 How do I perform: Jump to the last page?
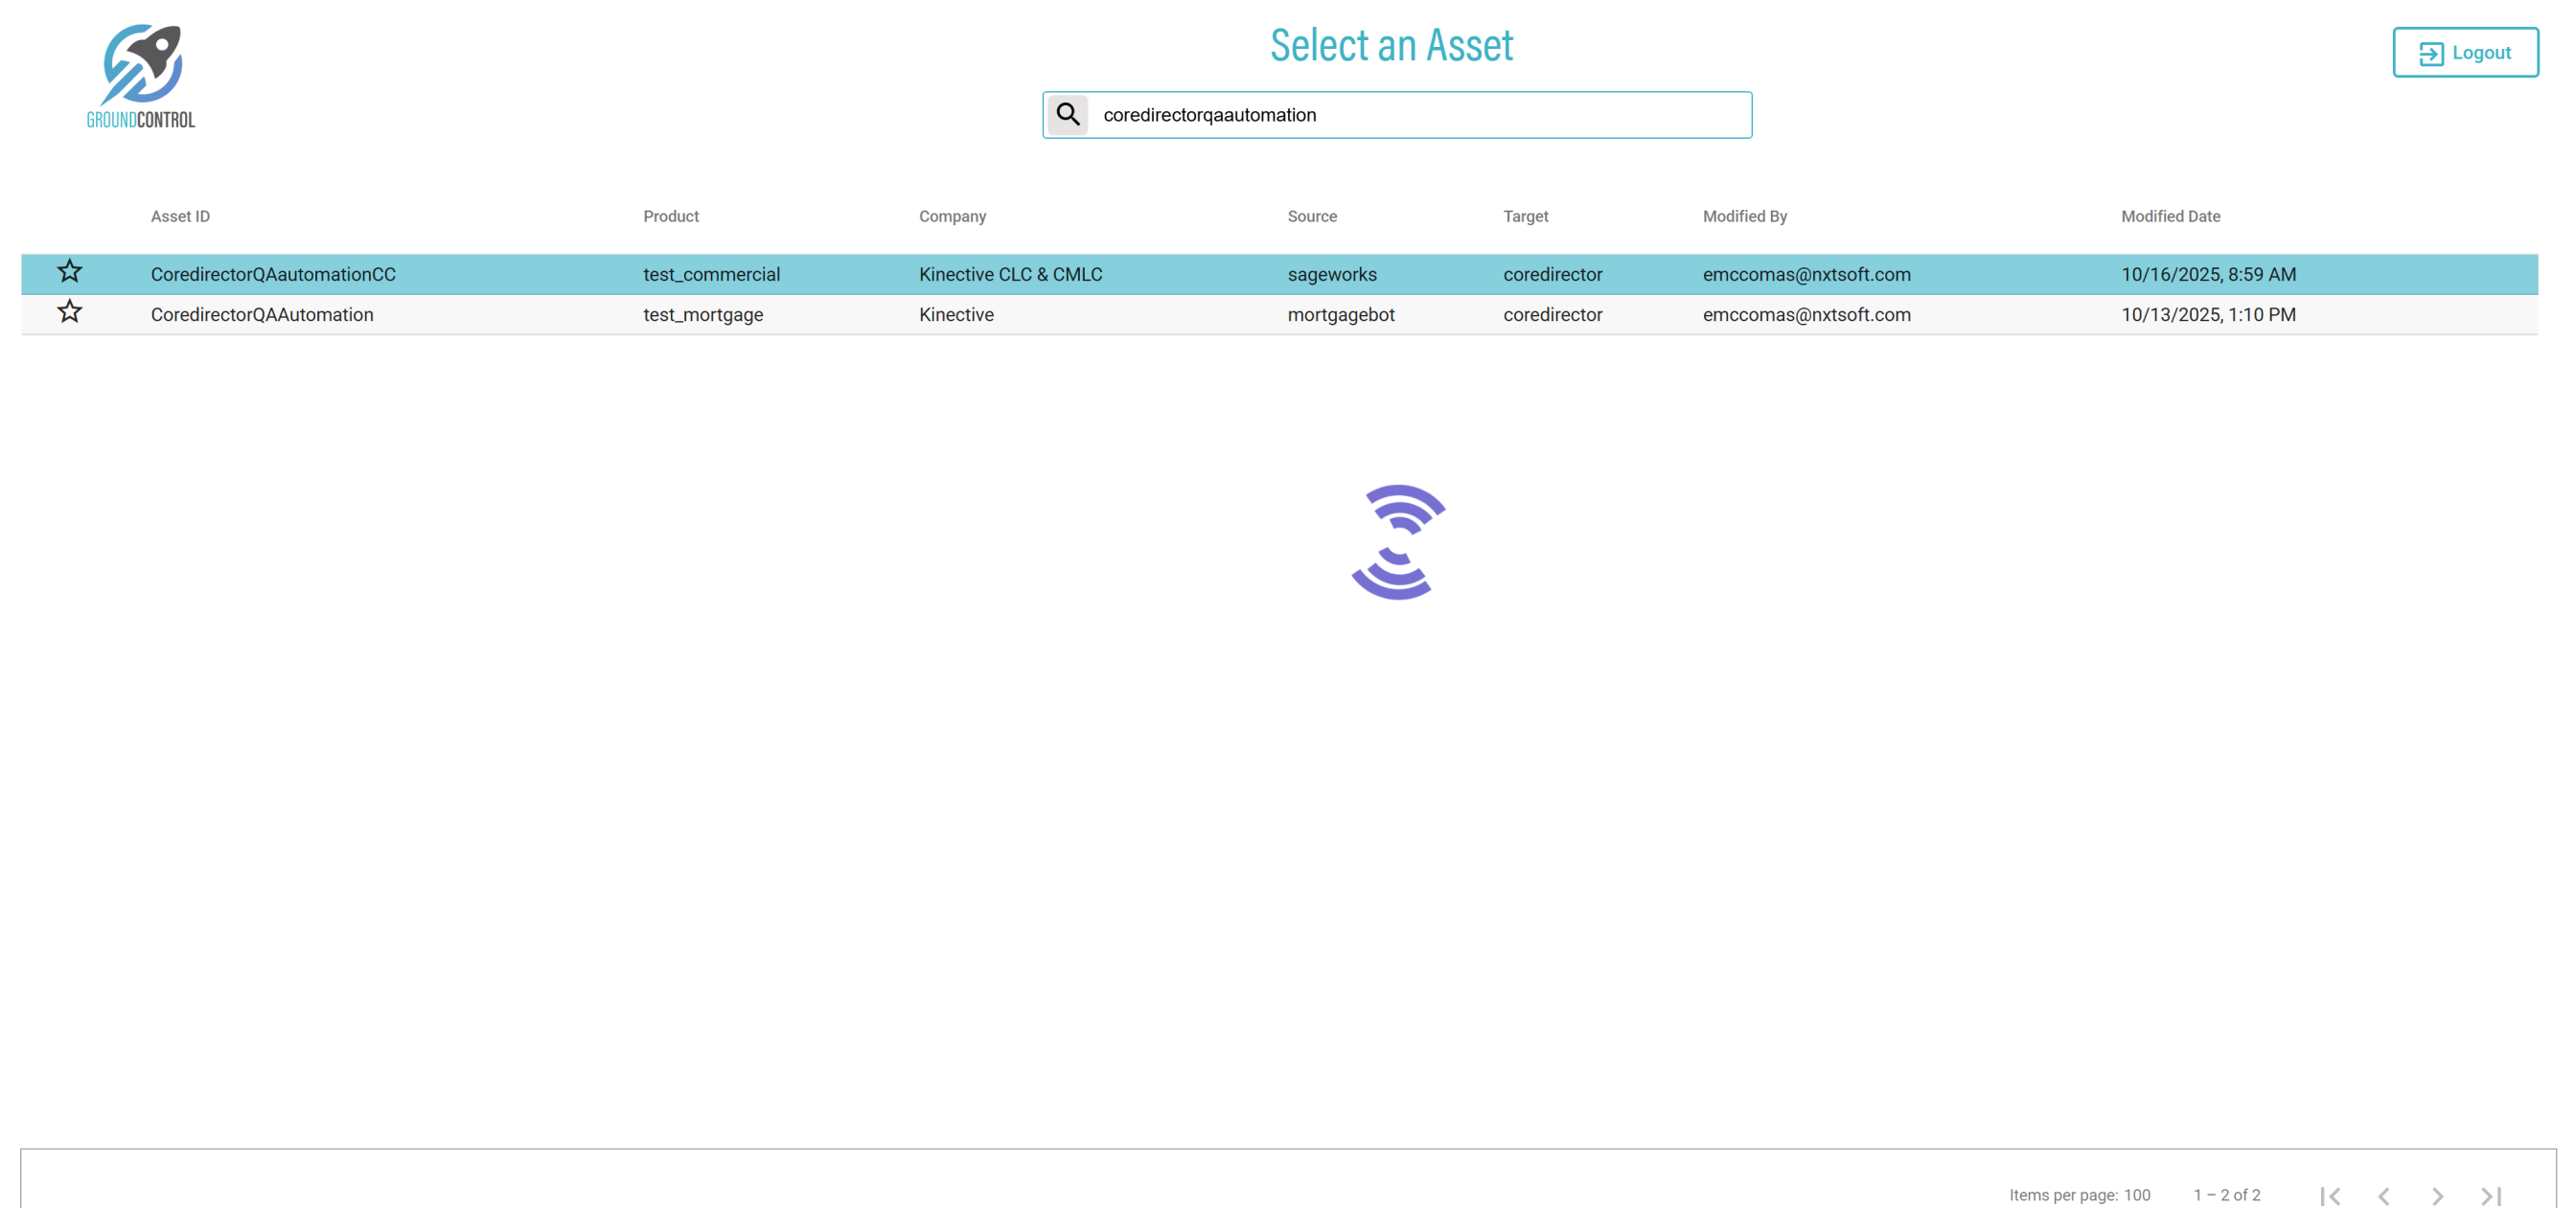[2491, 1195]
